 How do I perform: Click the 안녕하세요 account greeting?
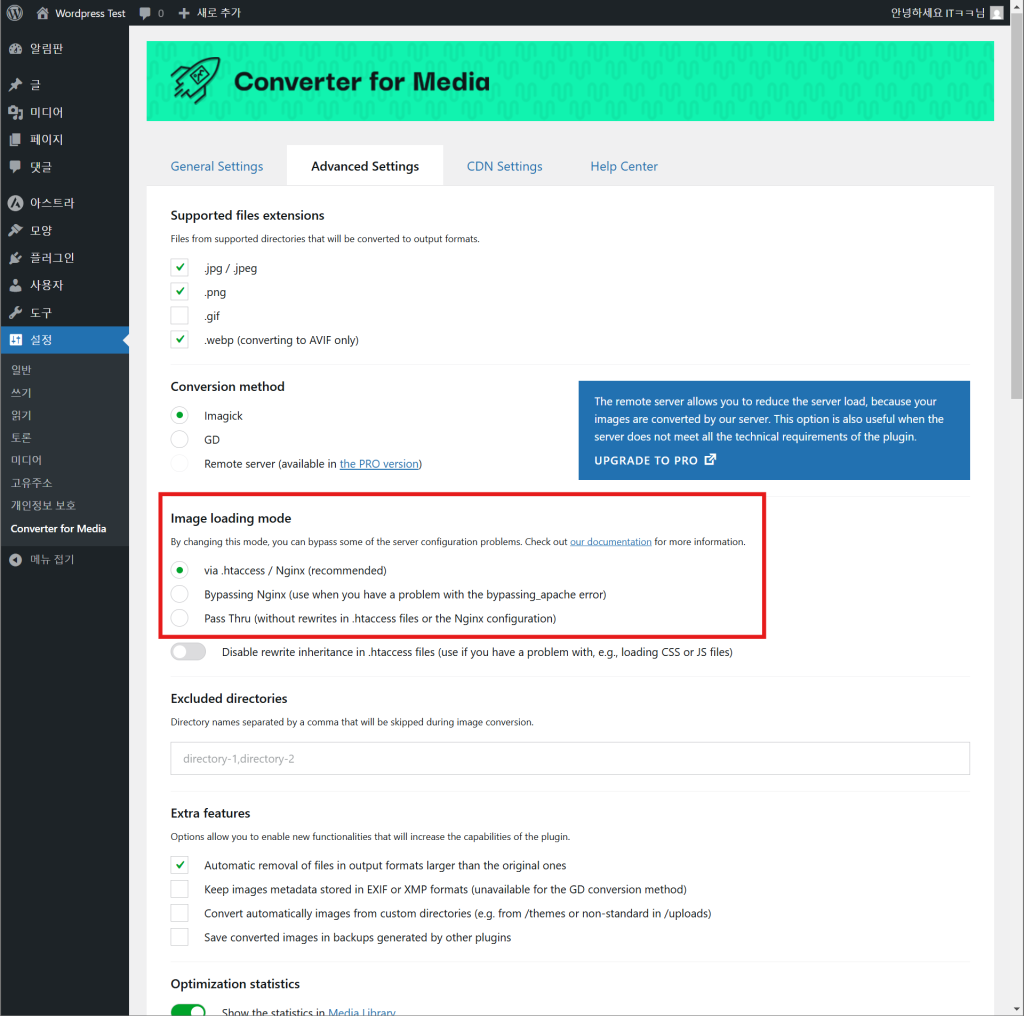[x=938, y=13]
